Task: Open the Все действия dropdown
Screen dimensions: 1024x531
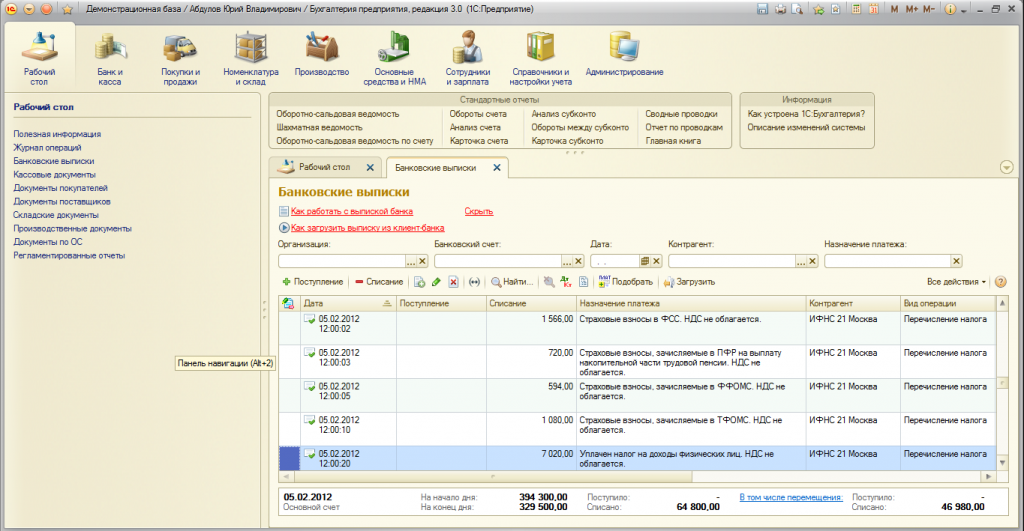Action: [956, 283]
